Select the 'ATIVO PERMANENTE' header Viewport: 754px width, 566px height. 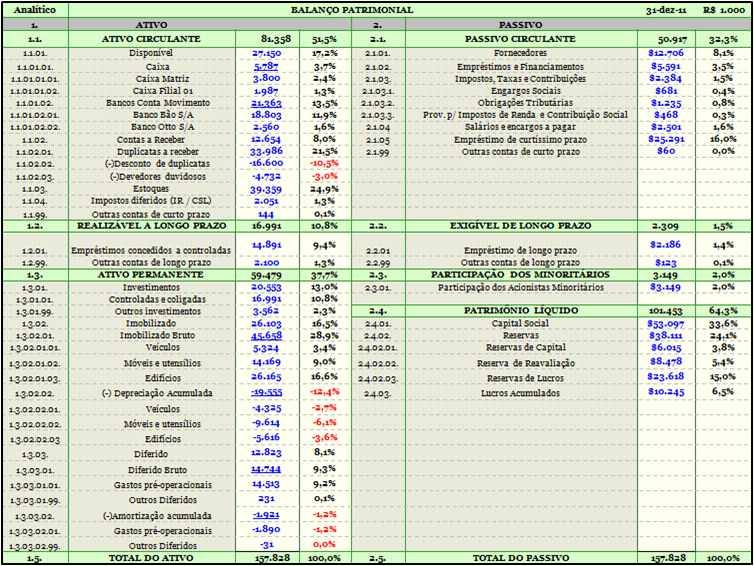pyautogui.click(x=151, y=275)
